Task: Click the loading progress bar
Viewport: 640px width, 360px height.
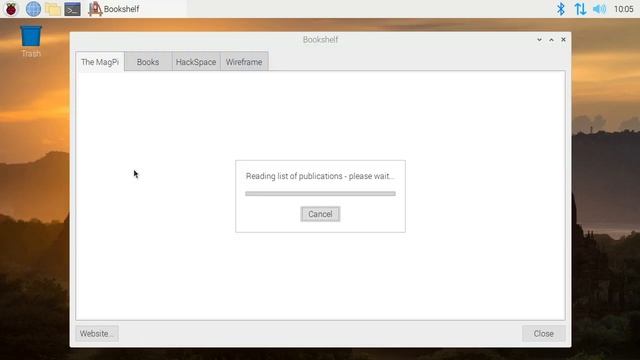Action: click(320, 193)
